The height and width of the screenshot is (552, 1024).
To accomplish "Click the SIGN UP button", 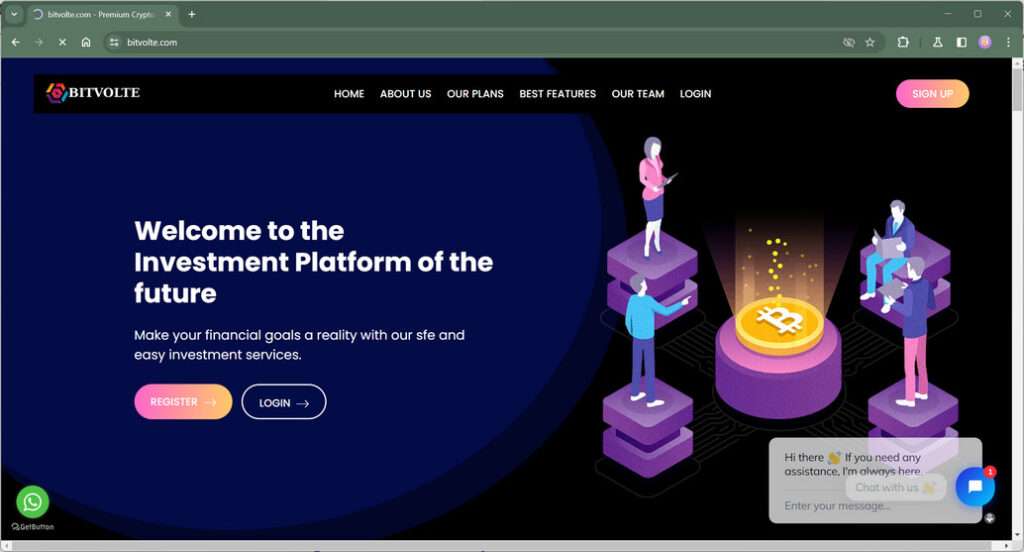I will tap(932, 93).
